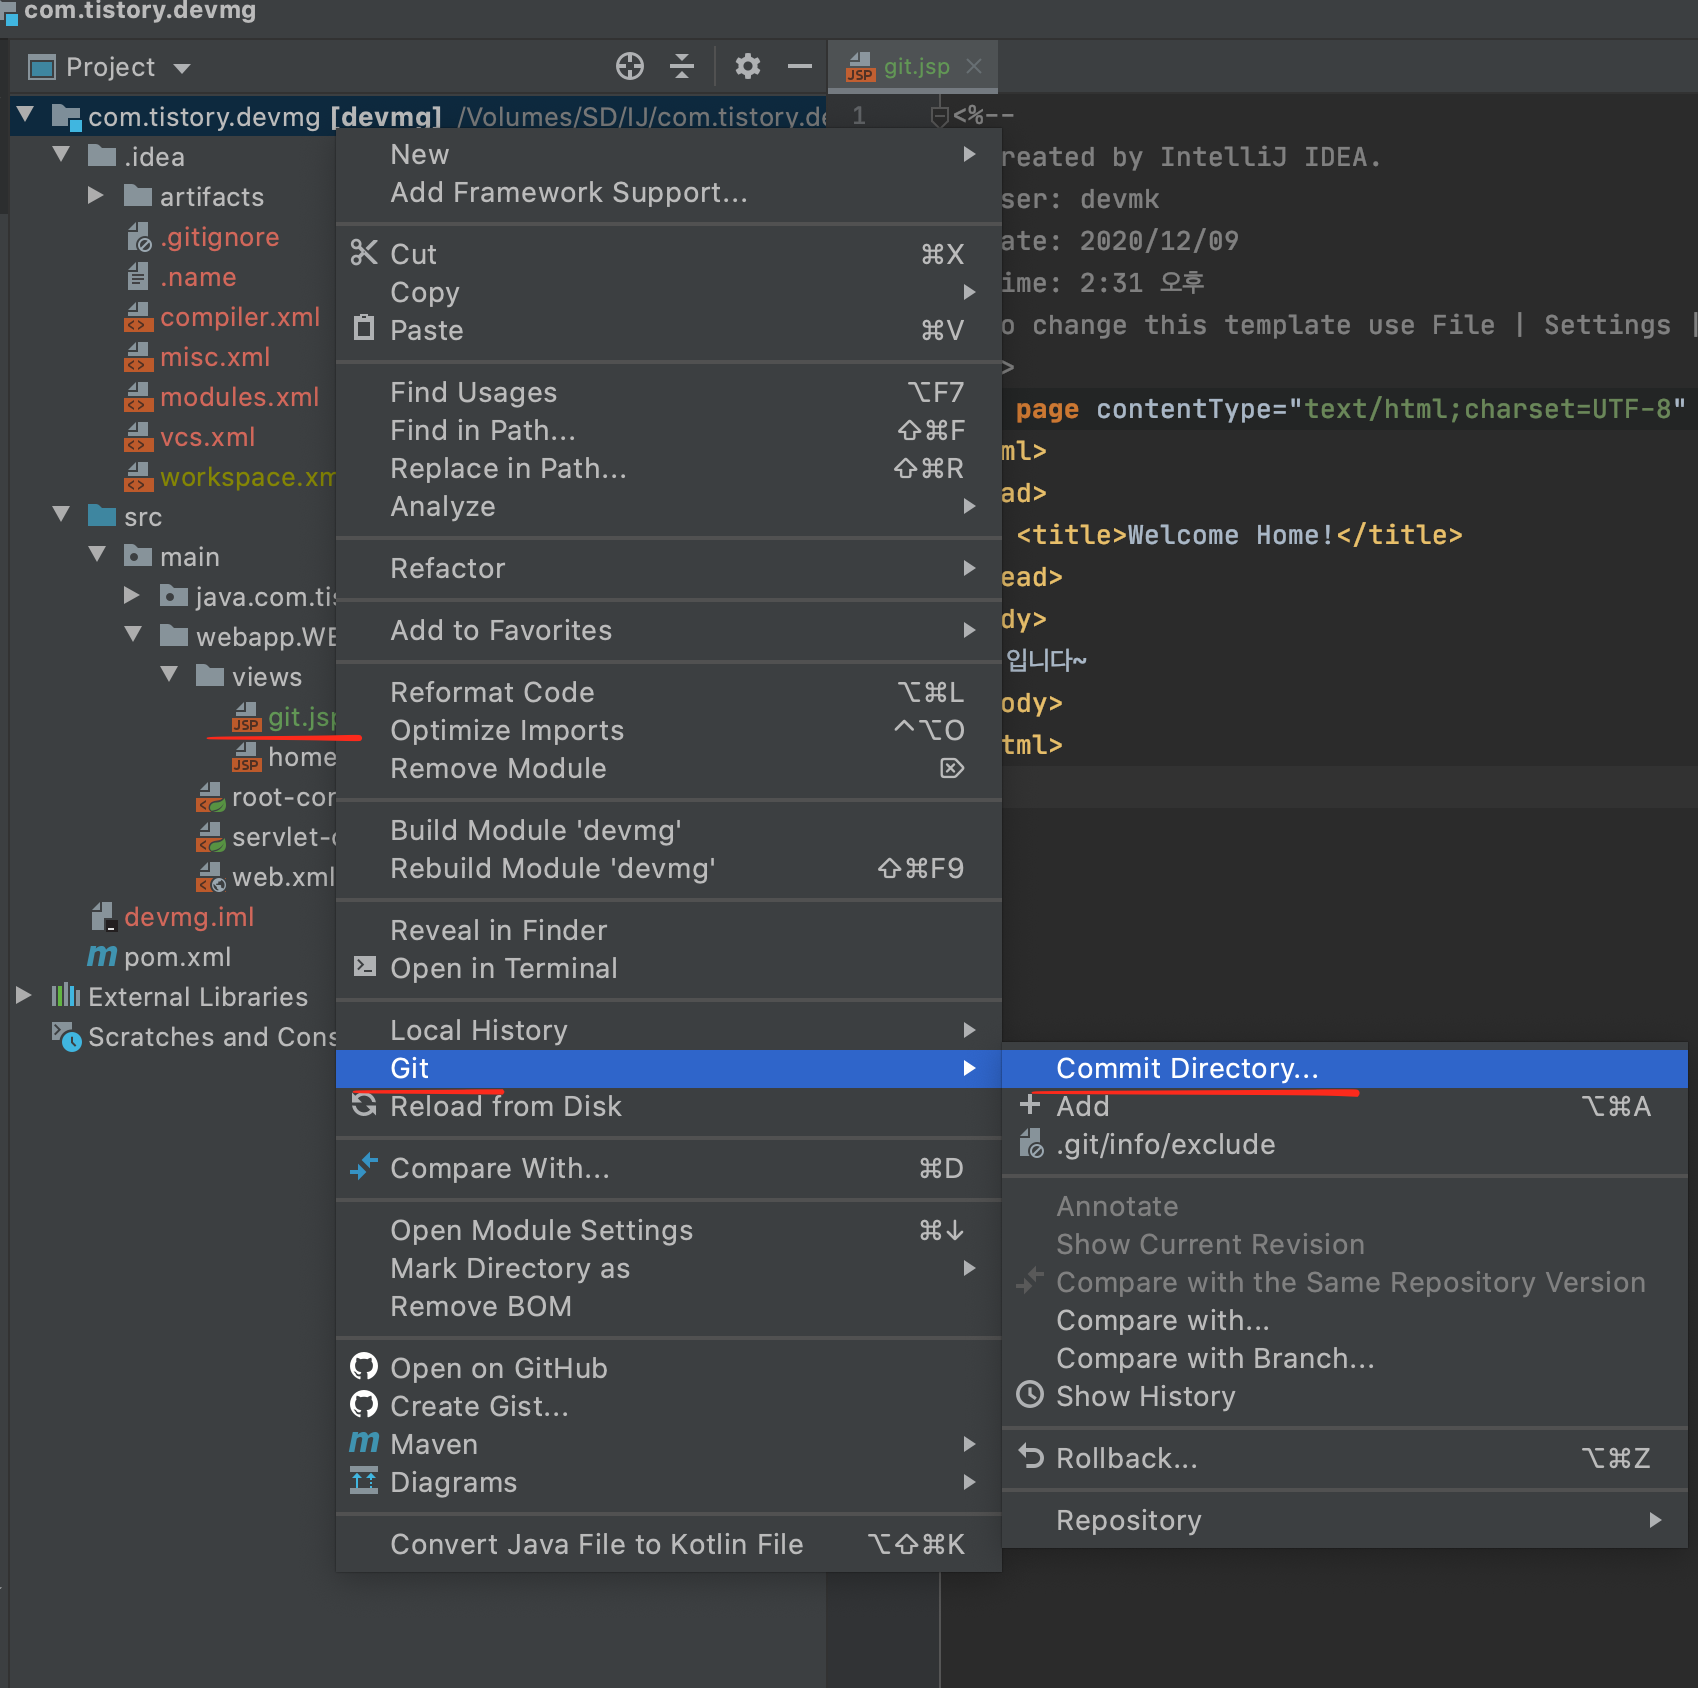
Task: Hide the Project panel with minus icon
Action: (x=800, y=67)
